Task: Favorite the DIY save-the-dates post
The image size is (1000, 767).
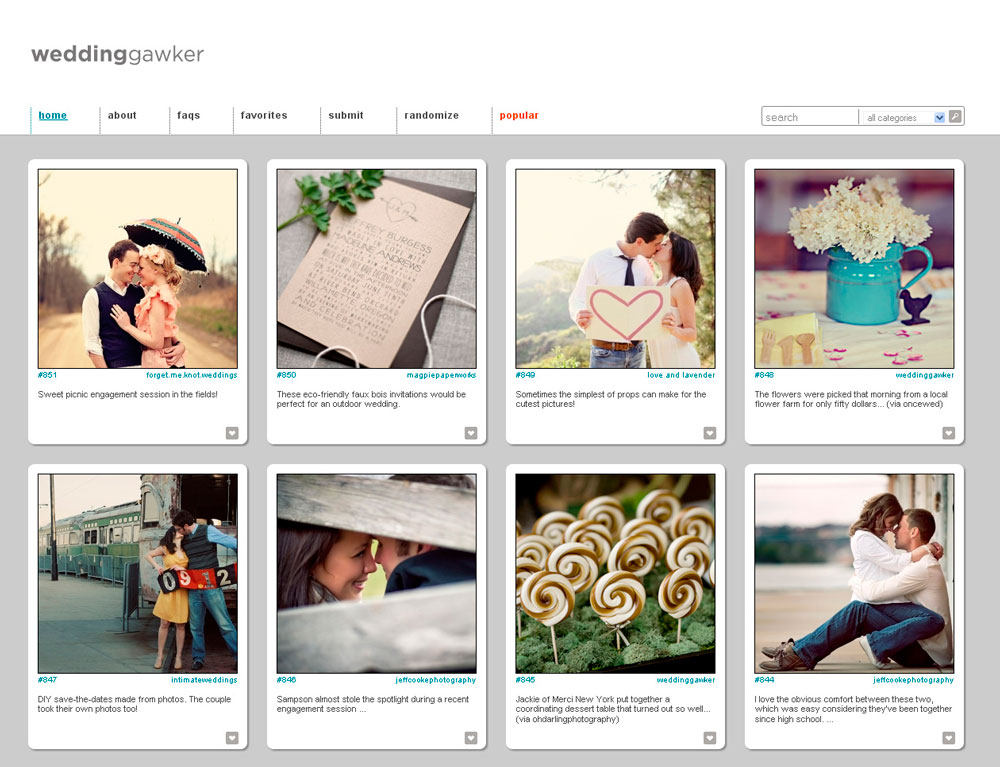Action: click(x=232, y=738)
